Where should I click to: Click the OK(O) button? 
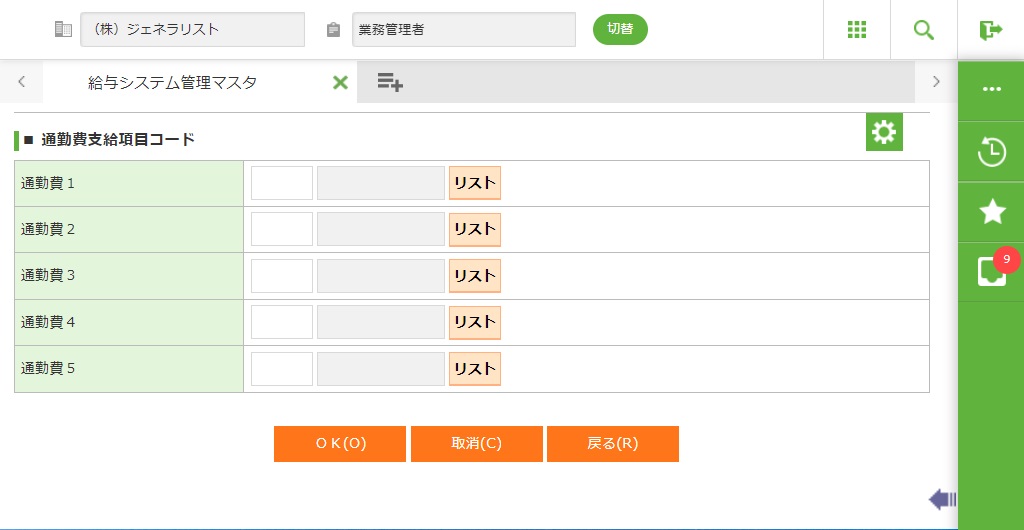point(340,444)
